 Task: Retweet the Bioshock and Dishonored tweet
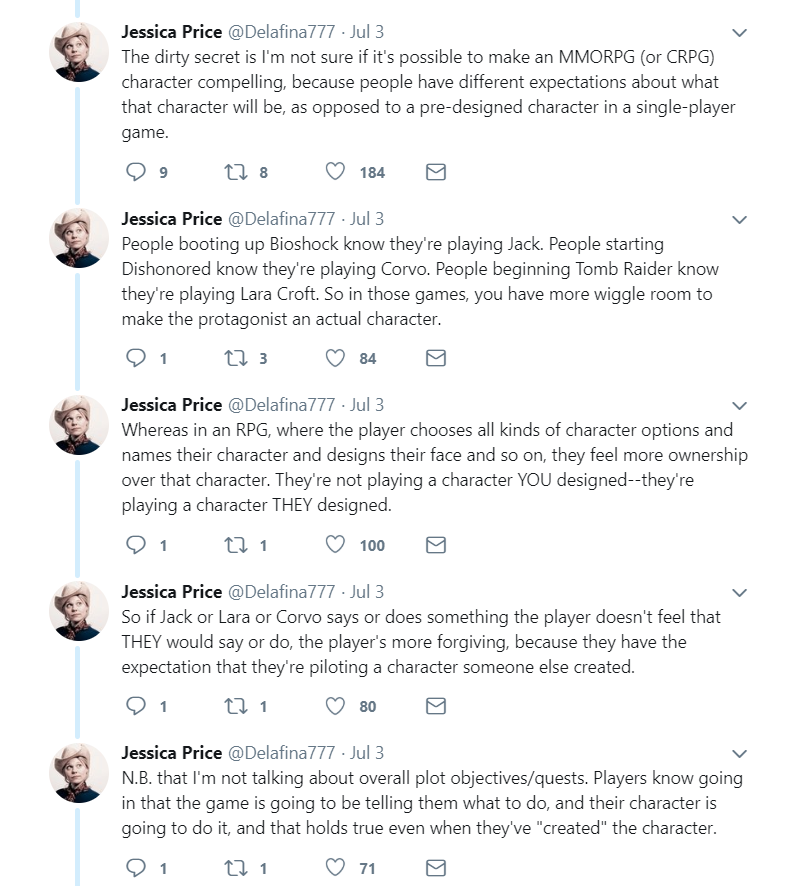(236, 358)
